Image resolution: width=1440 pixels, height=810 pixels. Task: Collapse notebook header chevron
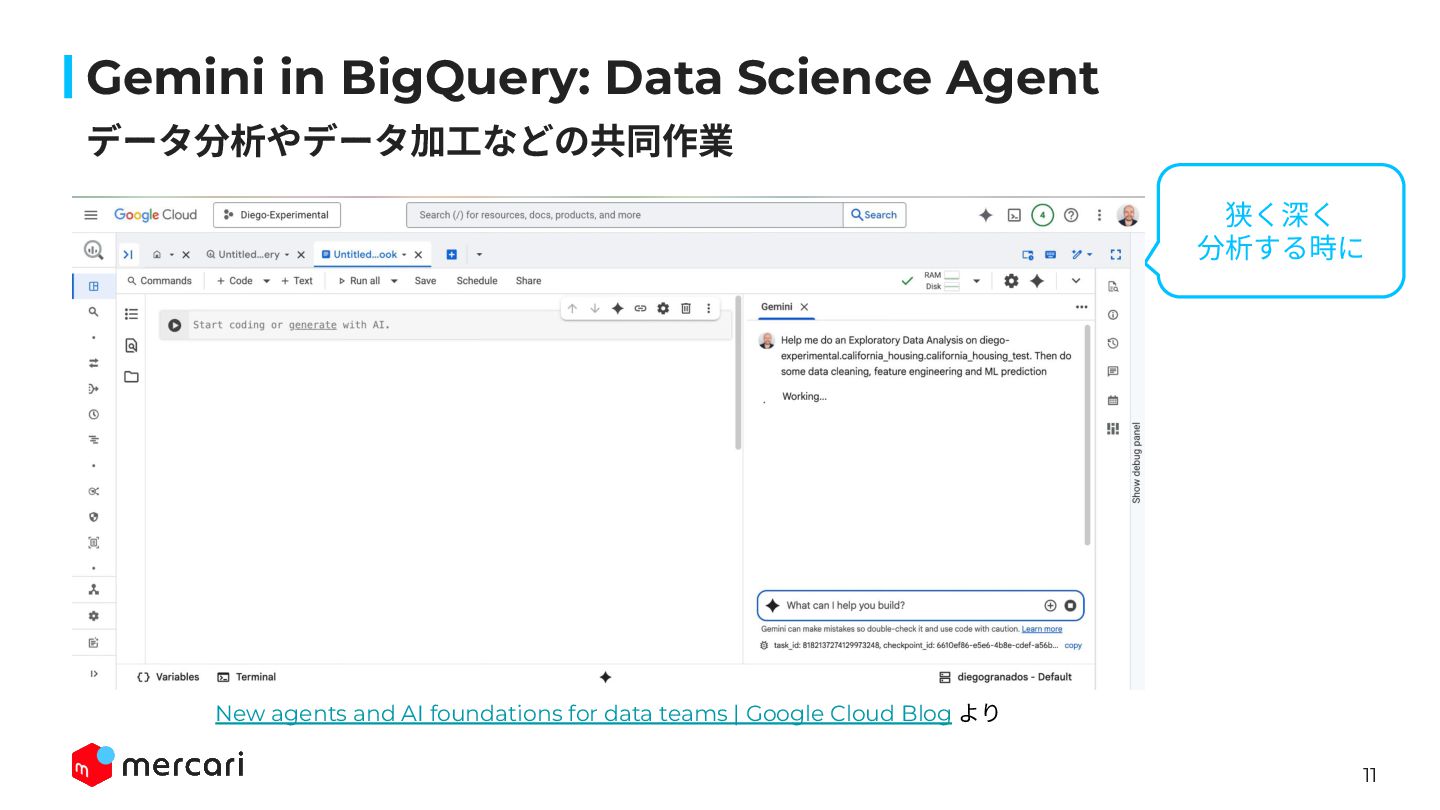1076,281
